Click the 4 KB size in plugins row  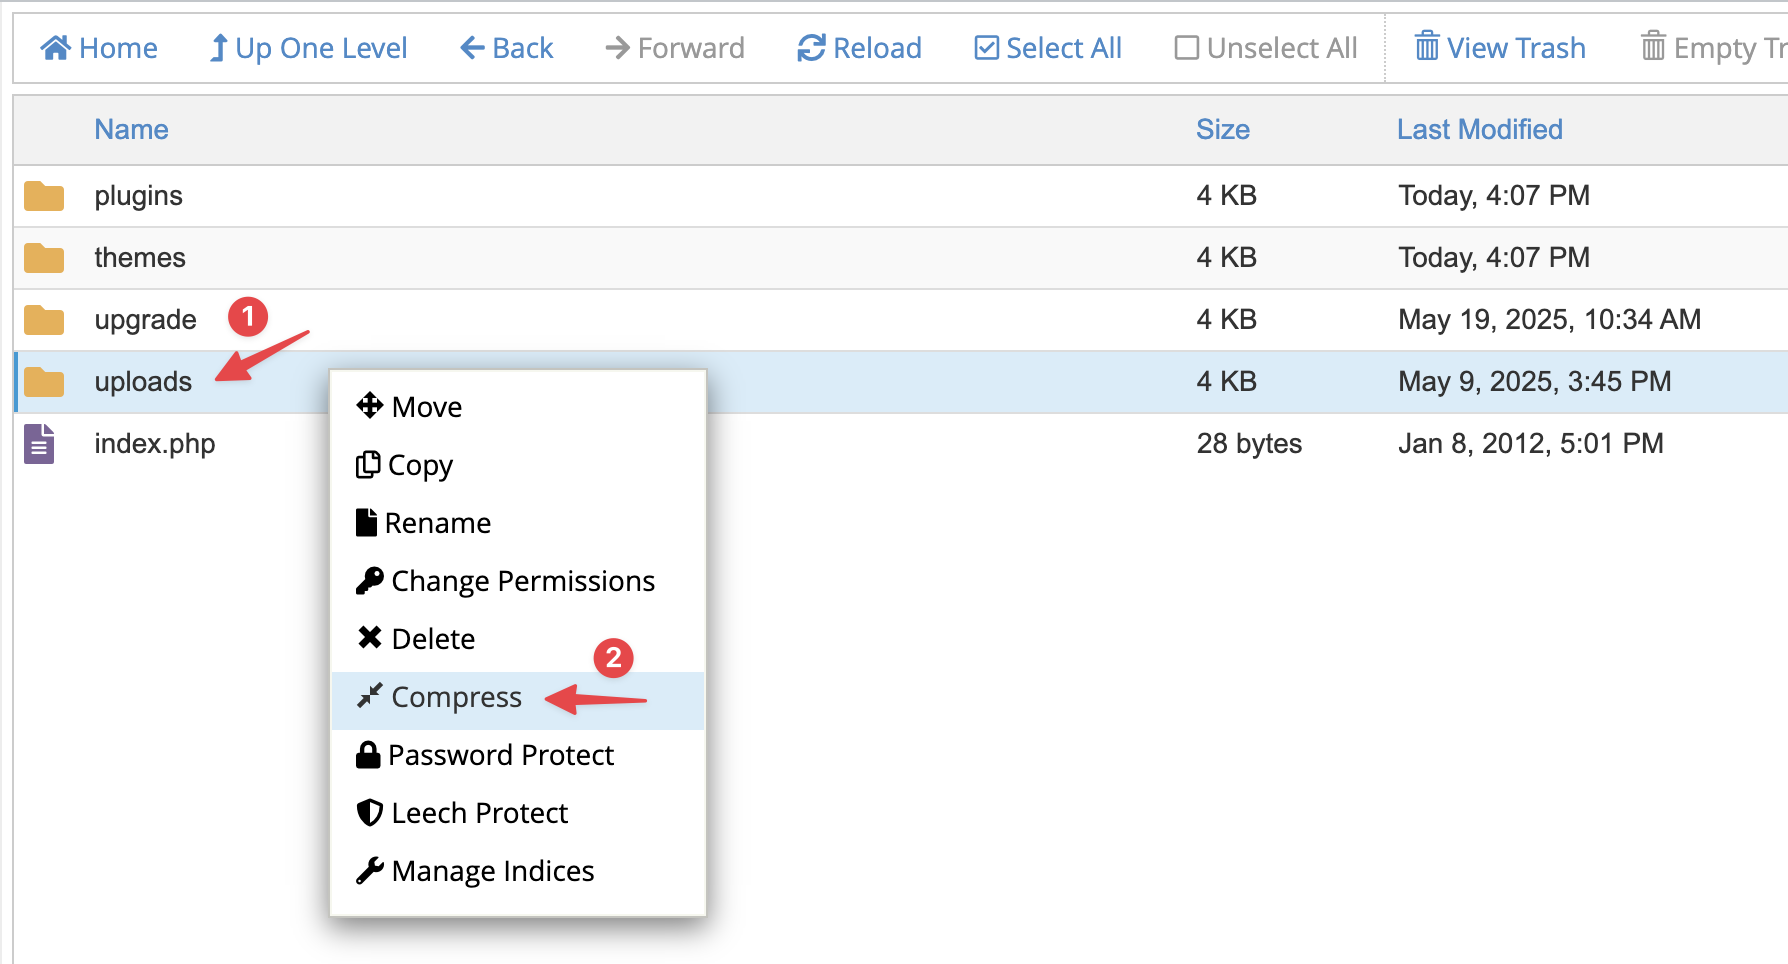coord(1227,196)
